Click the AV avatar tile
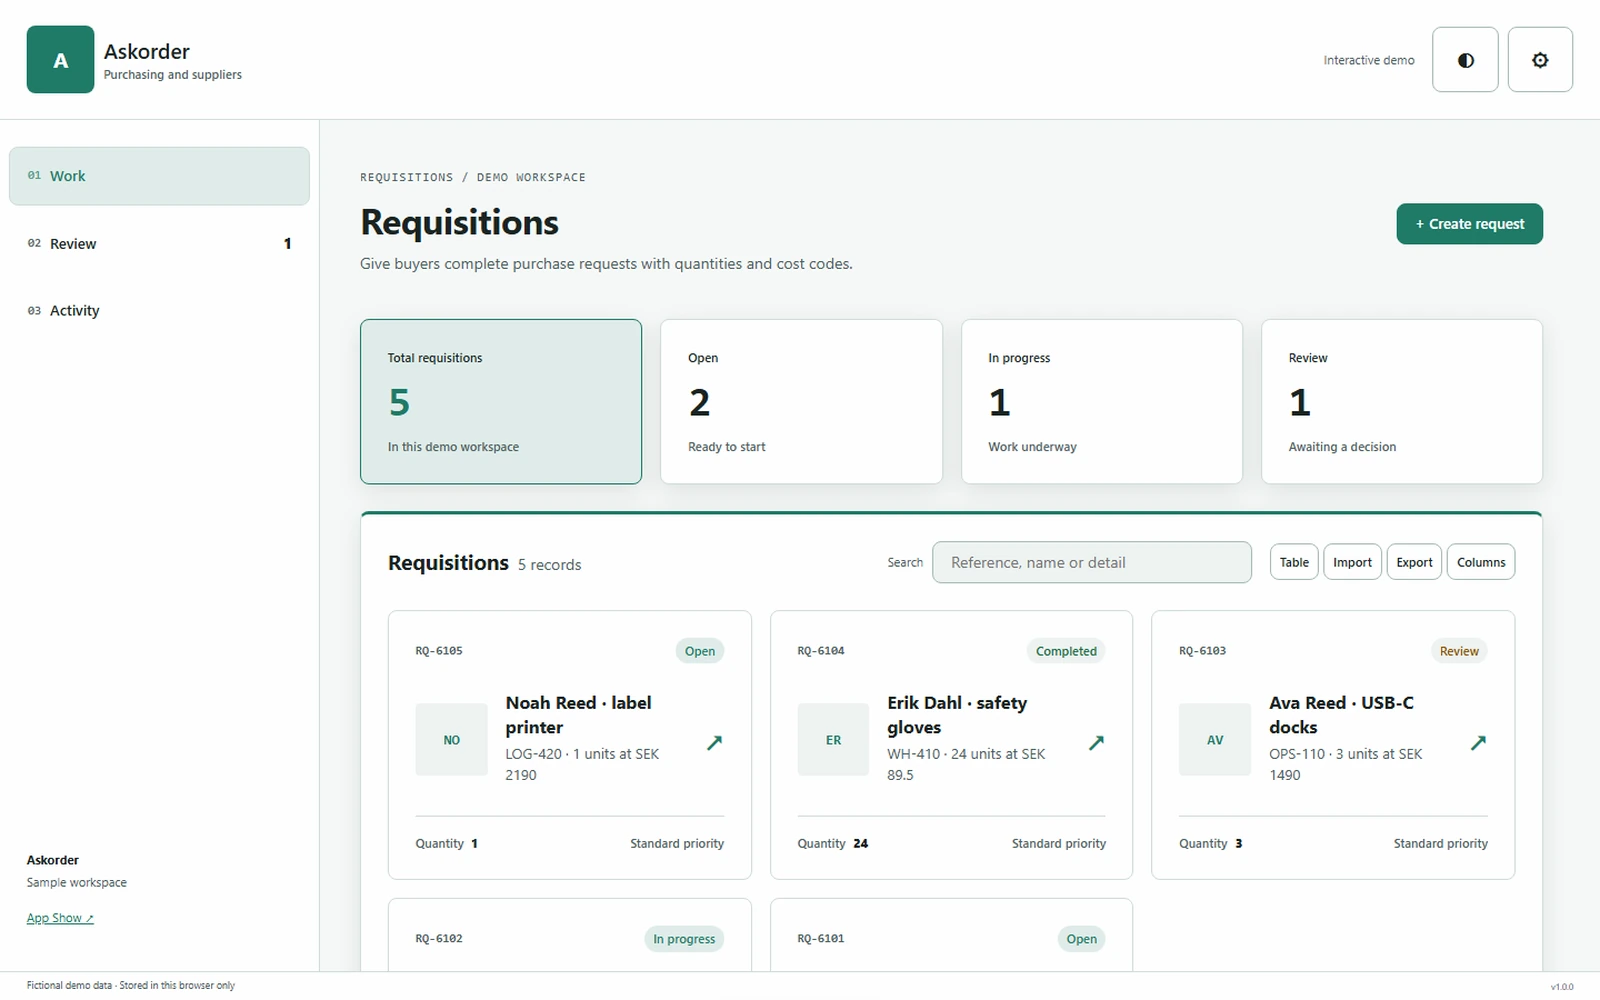 [1215, 740]
